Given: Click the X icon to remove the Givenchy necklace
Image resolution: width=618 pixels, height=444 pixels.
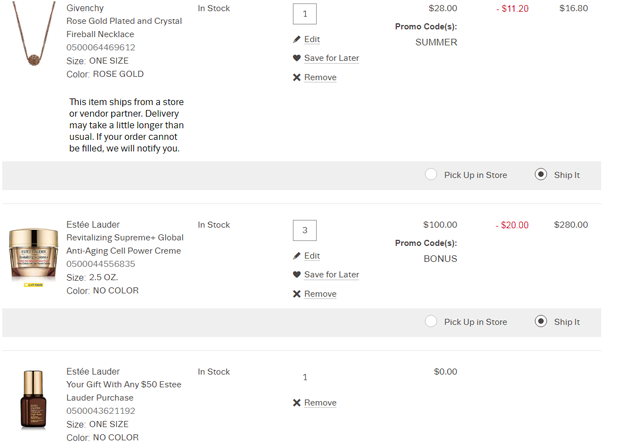Looking at the screenshot, I should coord(297,77).
